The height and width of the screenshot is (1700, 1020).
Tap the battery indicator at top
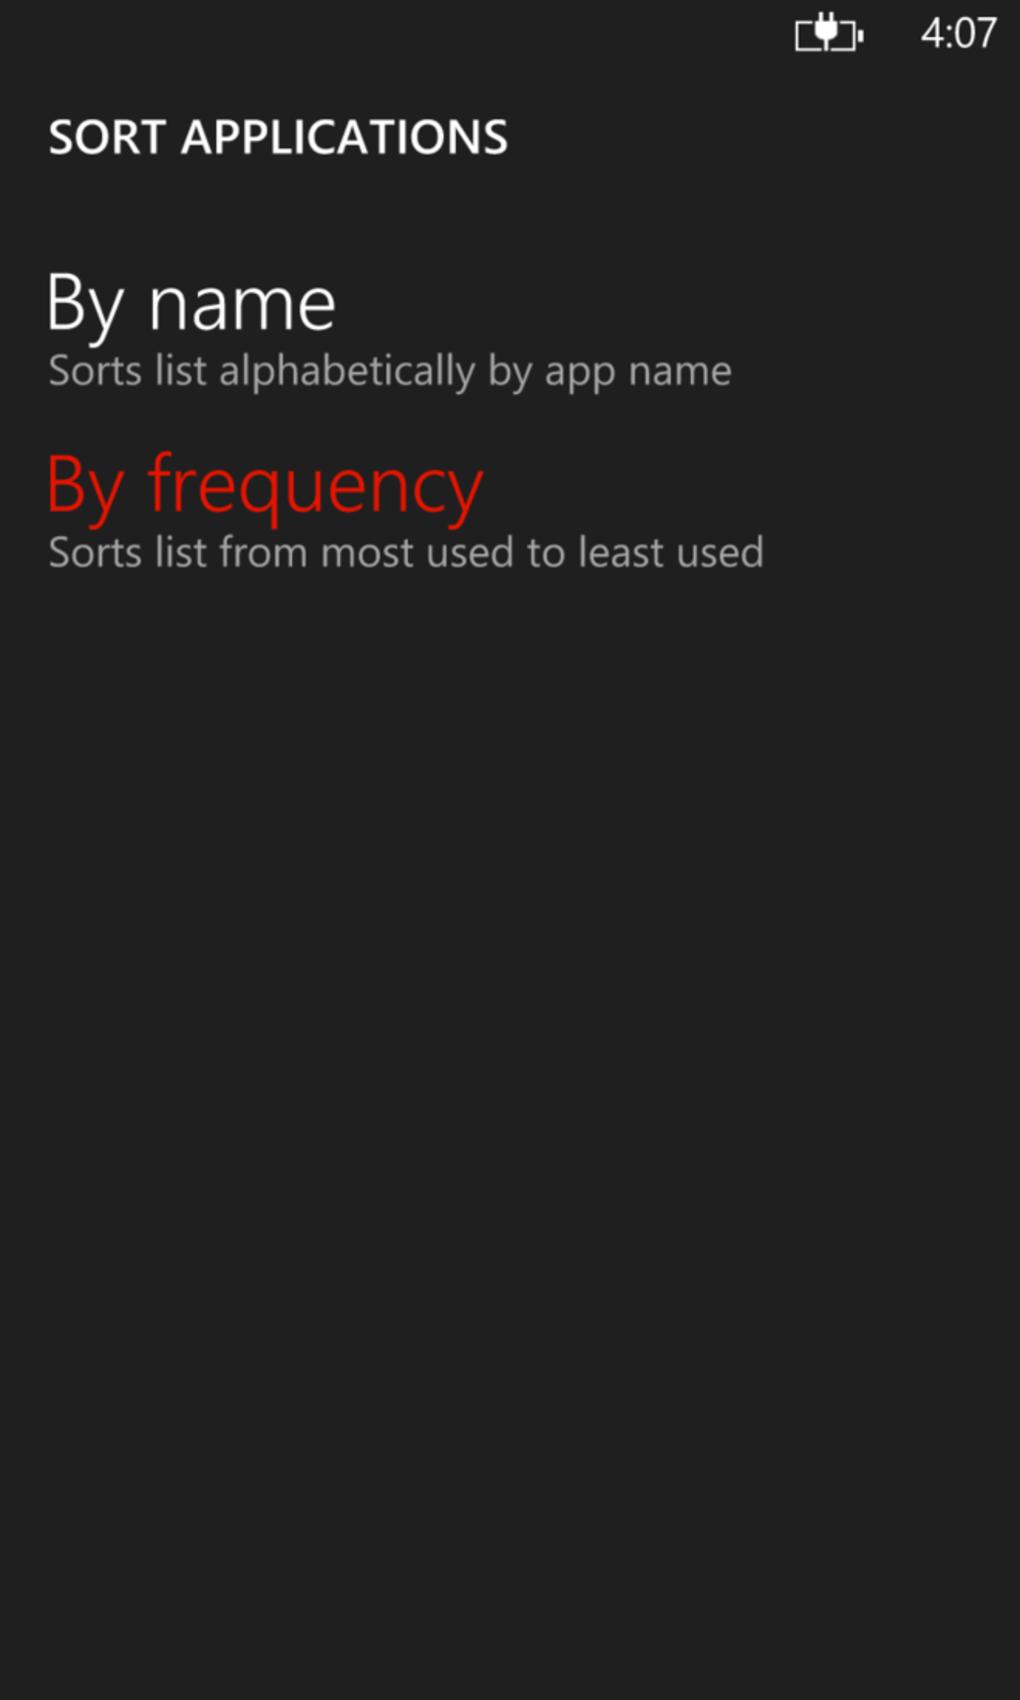(829, 34)
